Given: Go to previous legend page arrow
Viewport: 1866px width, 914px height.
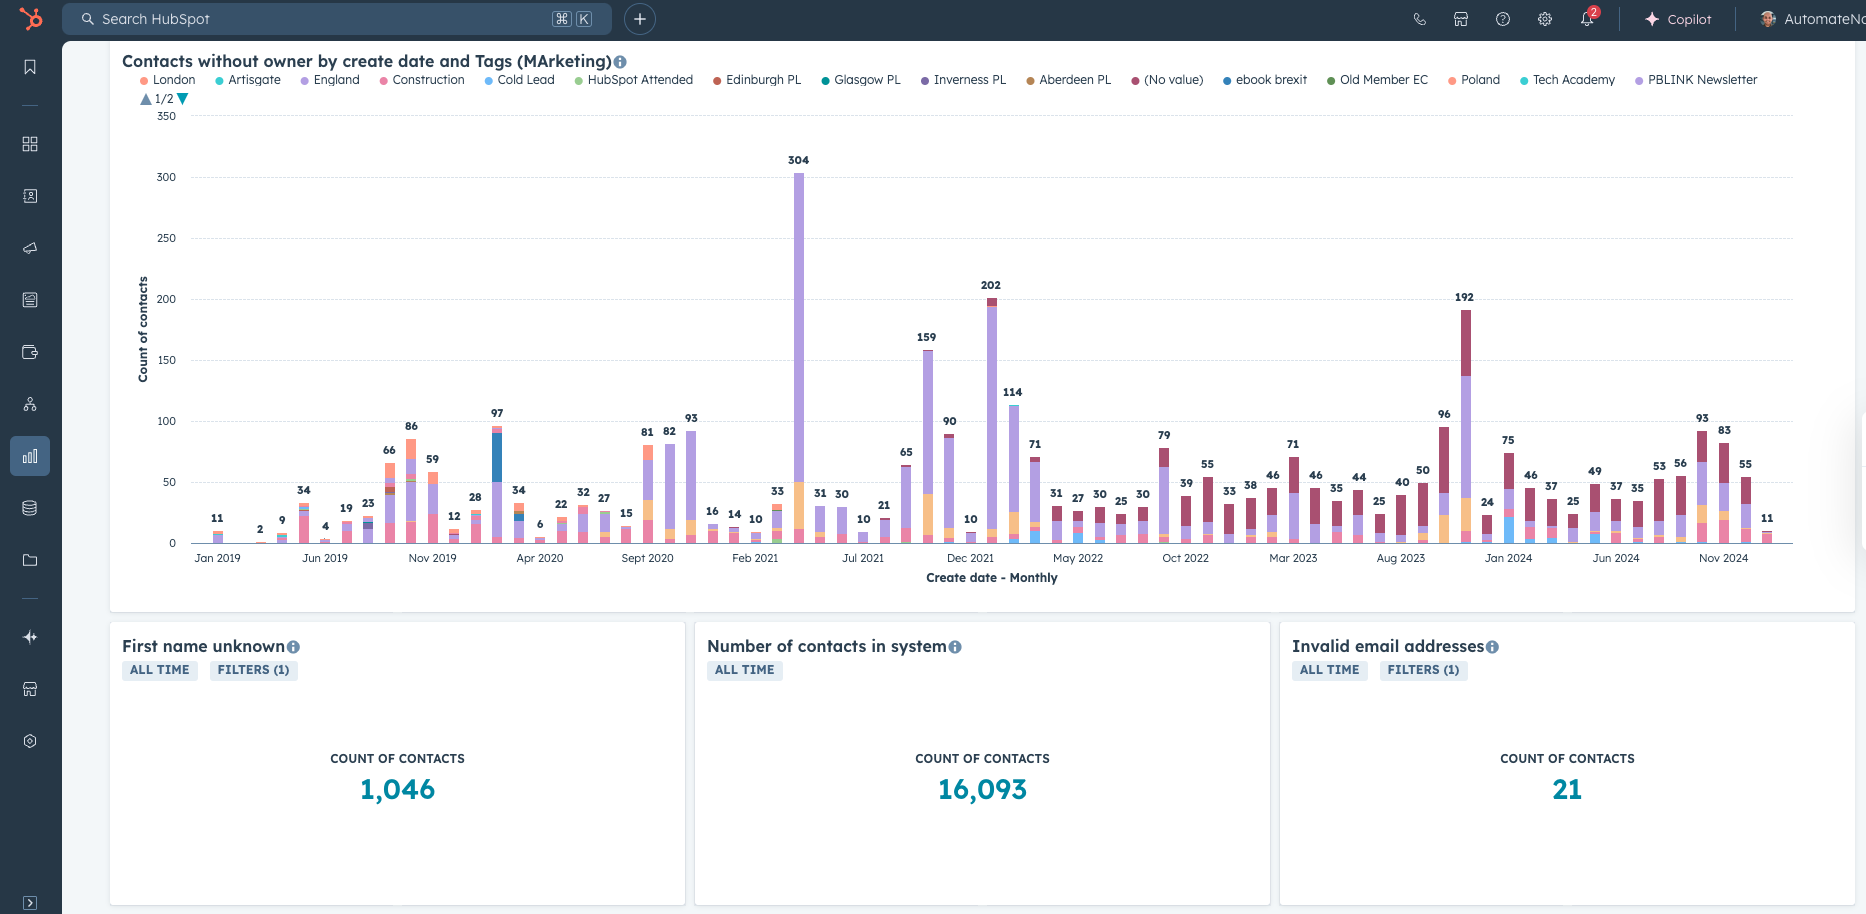Looking at the screenshot, I should pyautogui.click(x=146, y=99).
